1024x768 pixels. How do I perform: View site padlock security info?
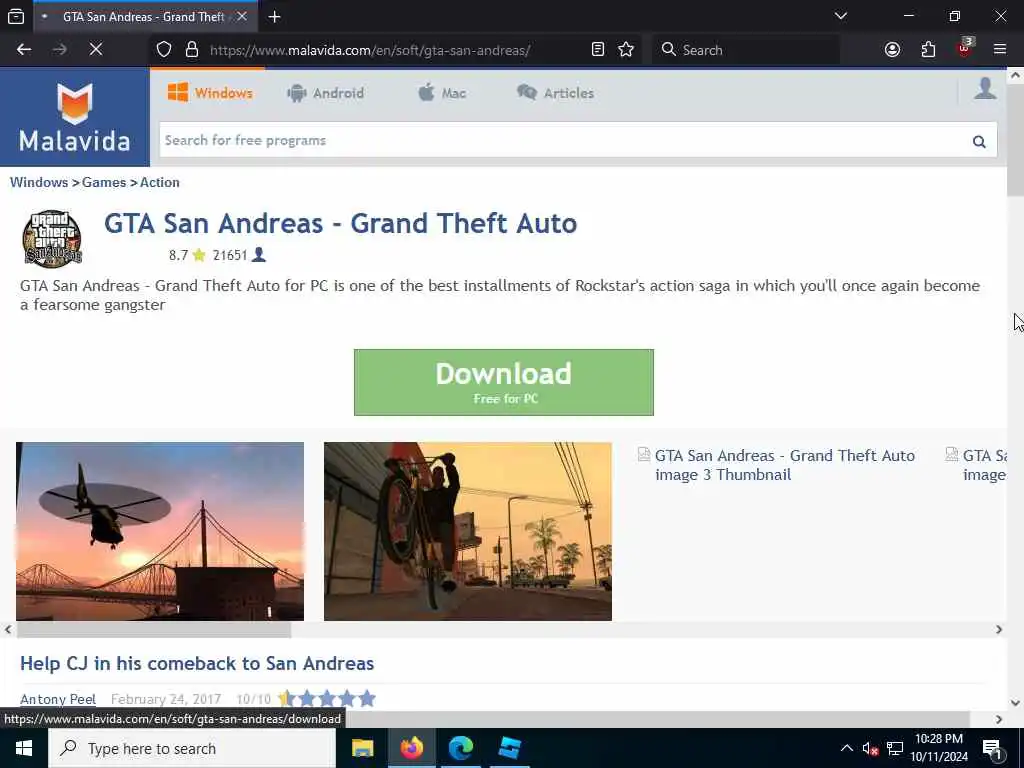(x=191, y=50)
